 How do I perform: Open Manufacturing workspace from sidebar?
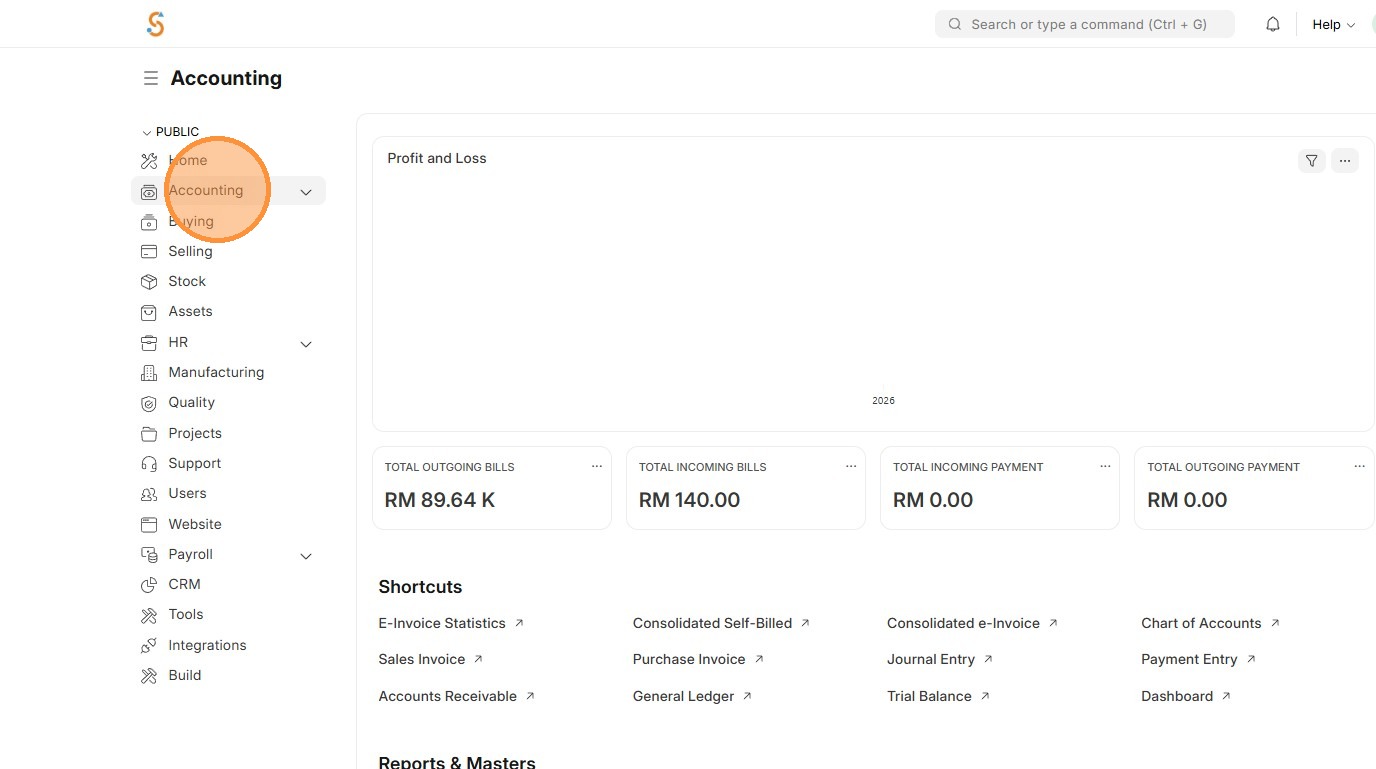(x=216, y=372)
